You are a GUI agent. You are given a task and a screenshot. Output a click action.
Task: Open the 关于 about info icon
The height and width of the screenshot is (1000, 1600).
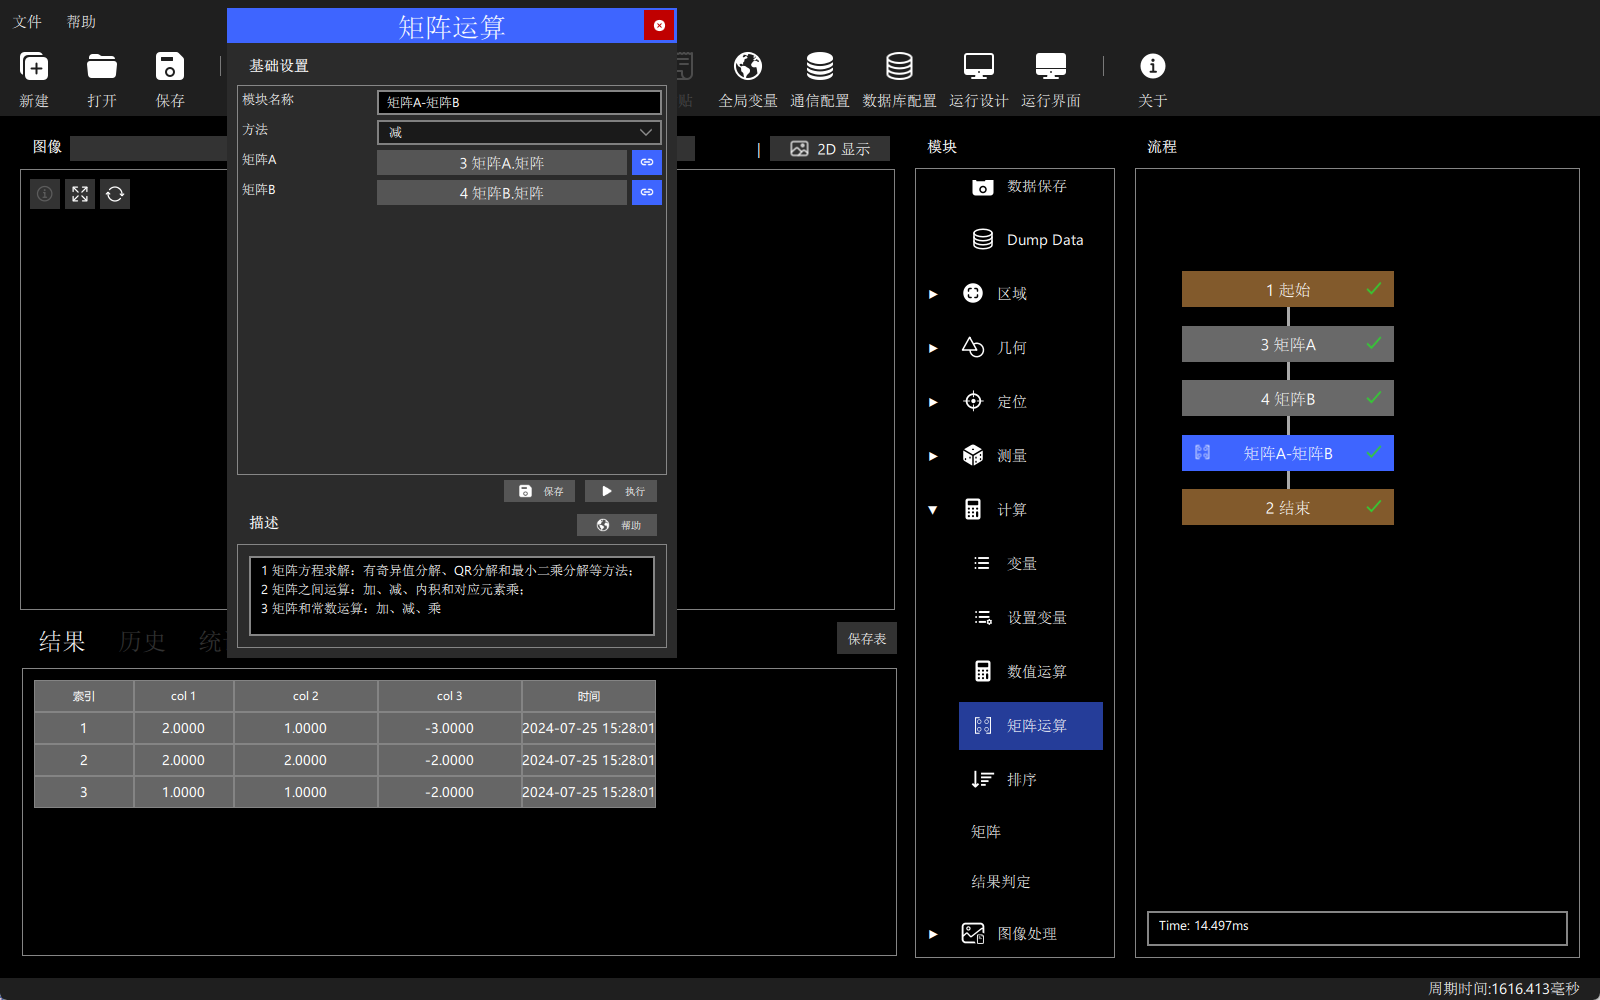click(x=1152, y=66)
